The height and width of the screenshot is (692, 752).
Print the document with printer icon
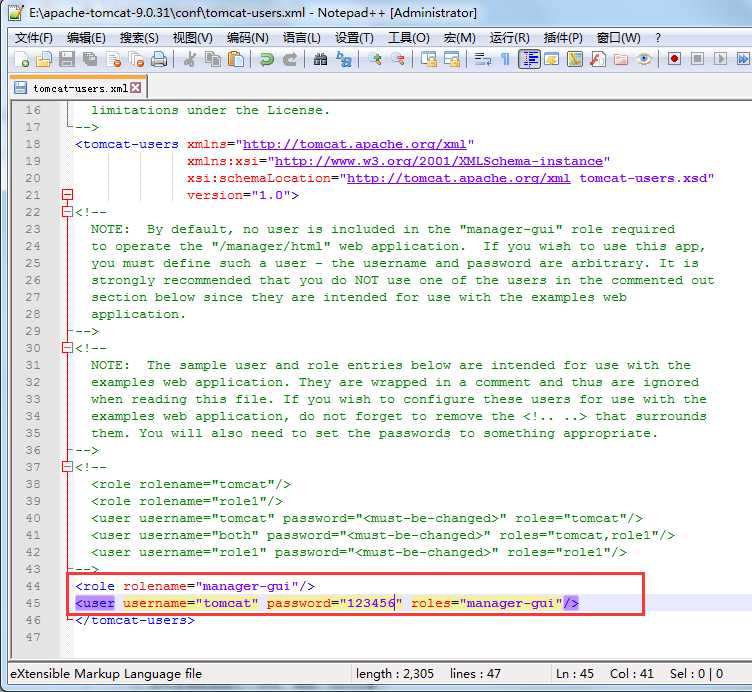click(x=159, y=59)
